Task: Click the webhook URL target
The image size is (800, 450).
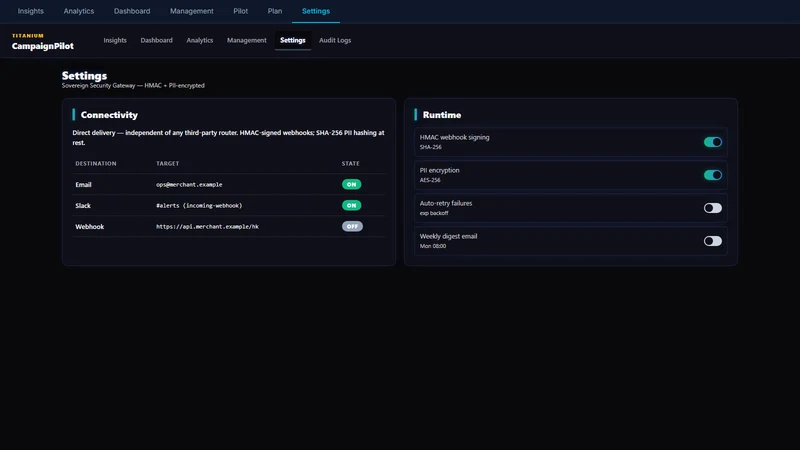Action: click(207, 227)
